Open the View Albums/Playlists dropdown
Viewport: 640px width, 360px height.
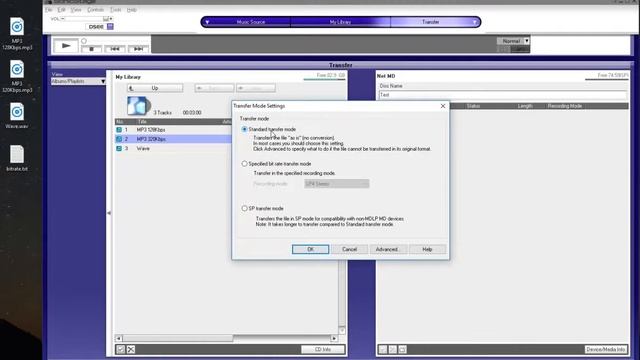(x=78, y=82)
